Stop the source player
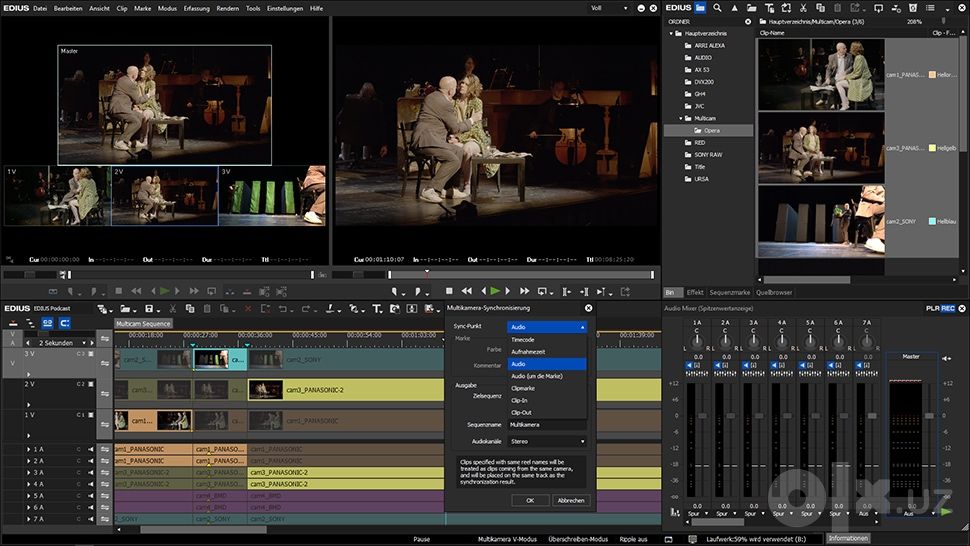This screenshot has width=970, height=546. 119,291
